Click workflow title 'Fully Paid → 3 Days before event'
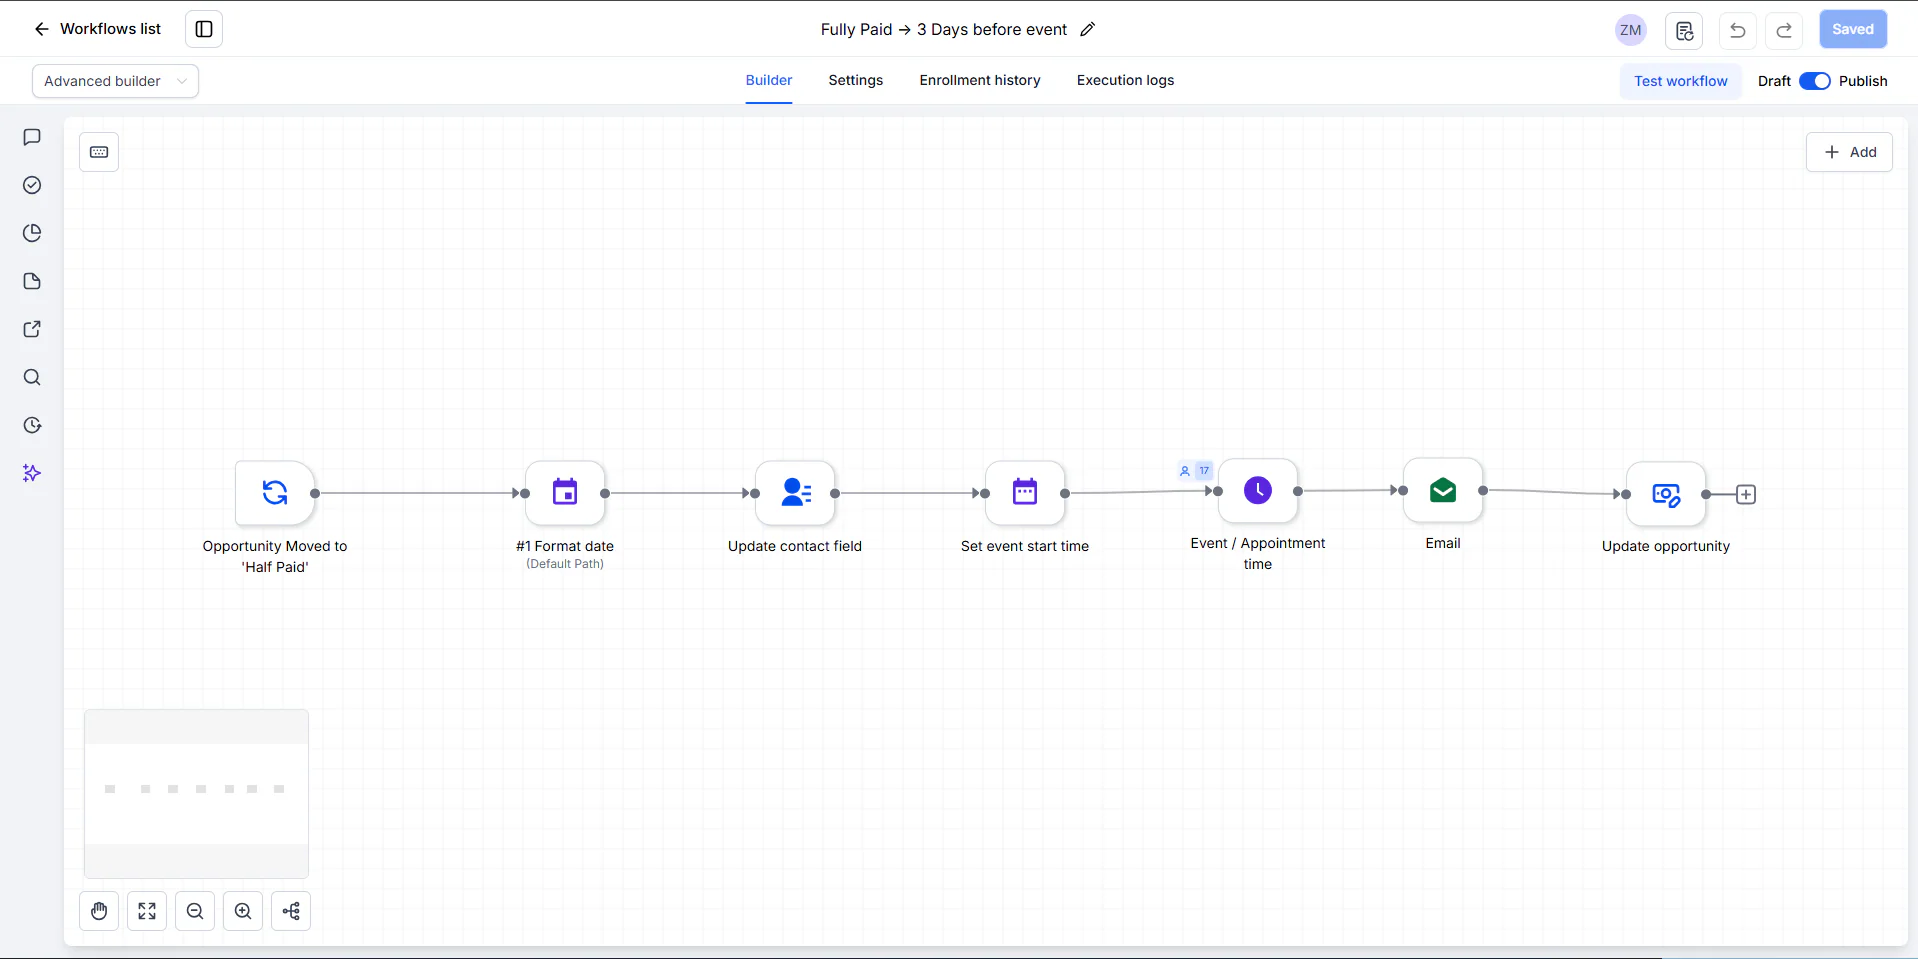1918x959 pixels. 944,29
